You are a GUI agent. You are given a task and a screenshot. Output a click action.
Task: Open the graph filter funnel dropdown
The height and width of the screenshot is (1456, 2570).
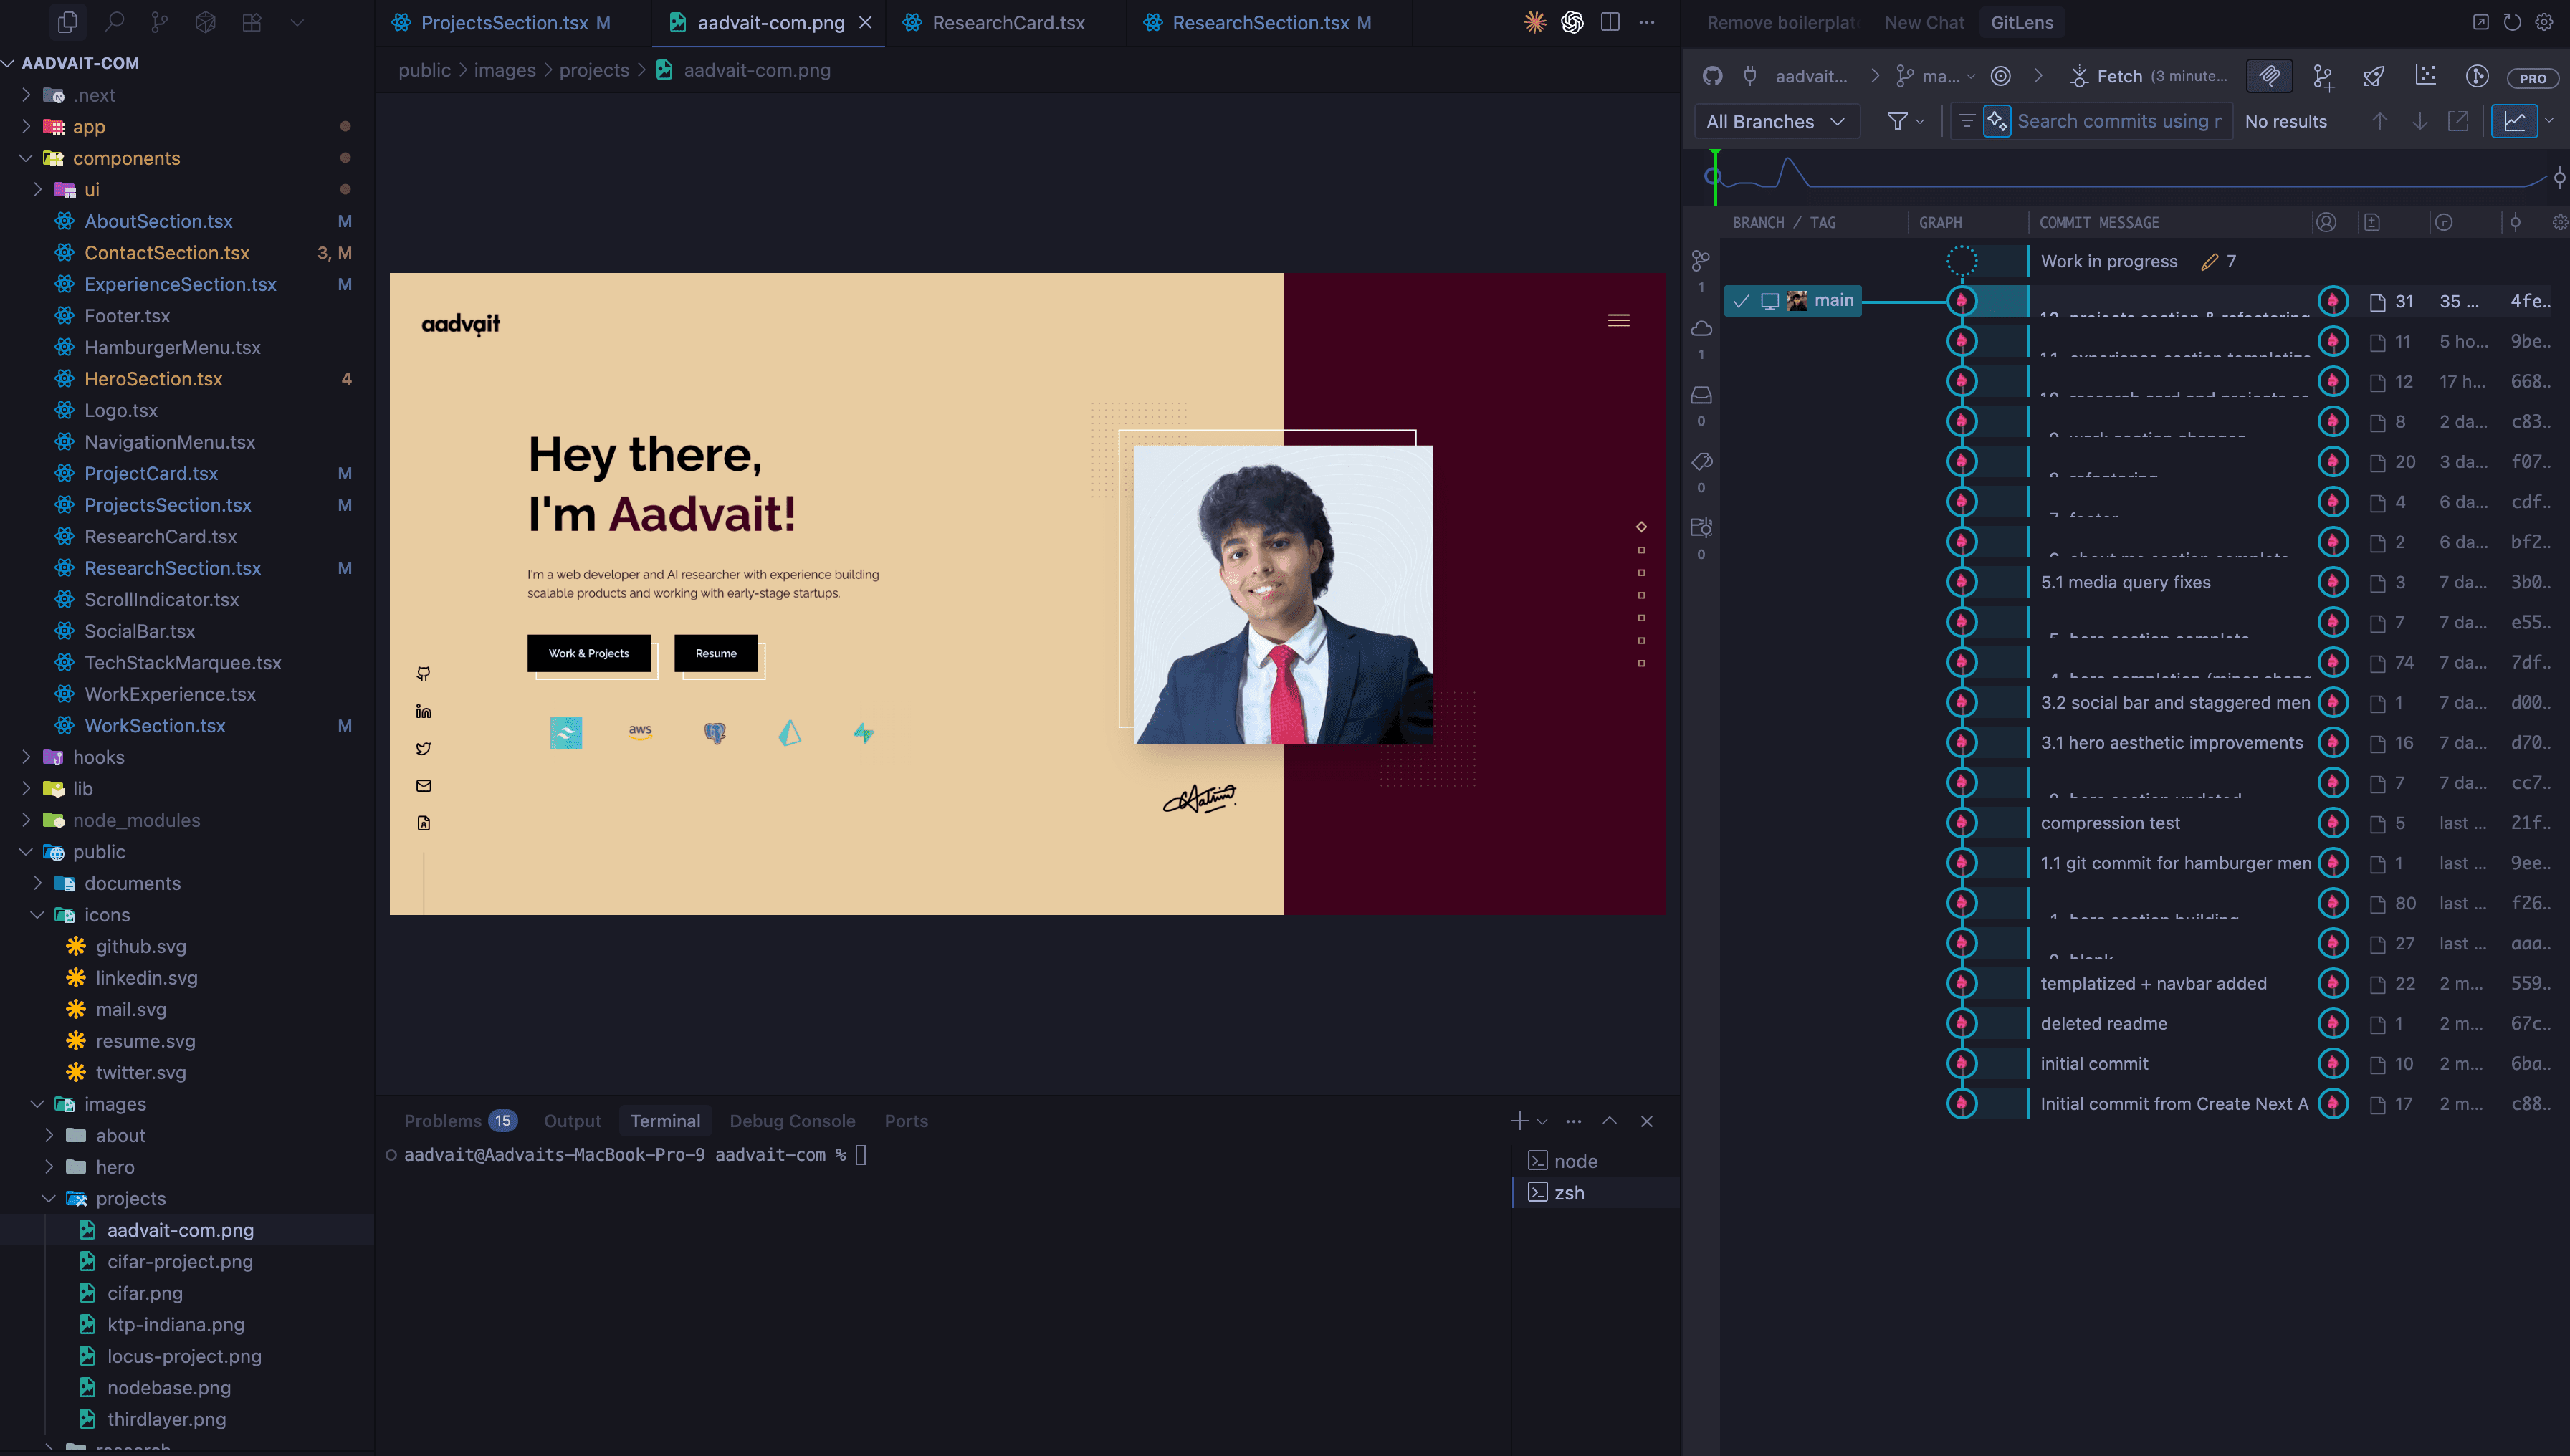(1904, 121)
